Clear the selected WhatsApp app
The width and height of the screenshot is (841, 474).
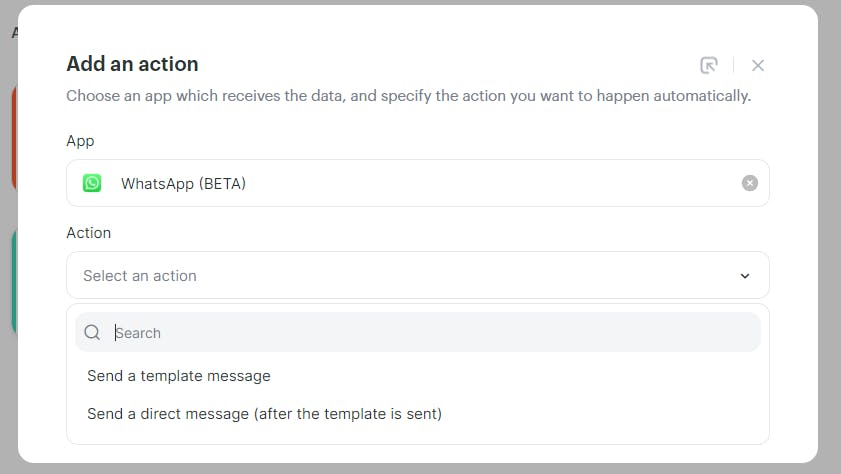[749, 183]
